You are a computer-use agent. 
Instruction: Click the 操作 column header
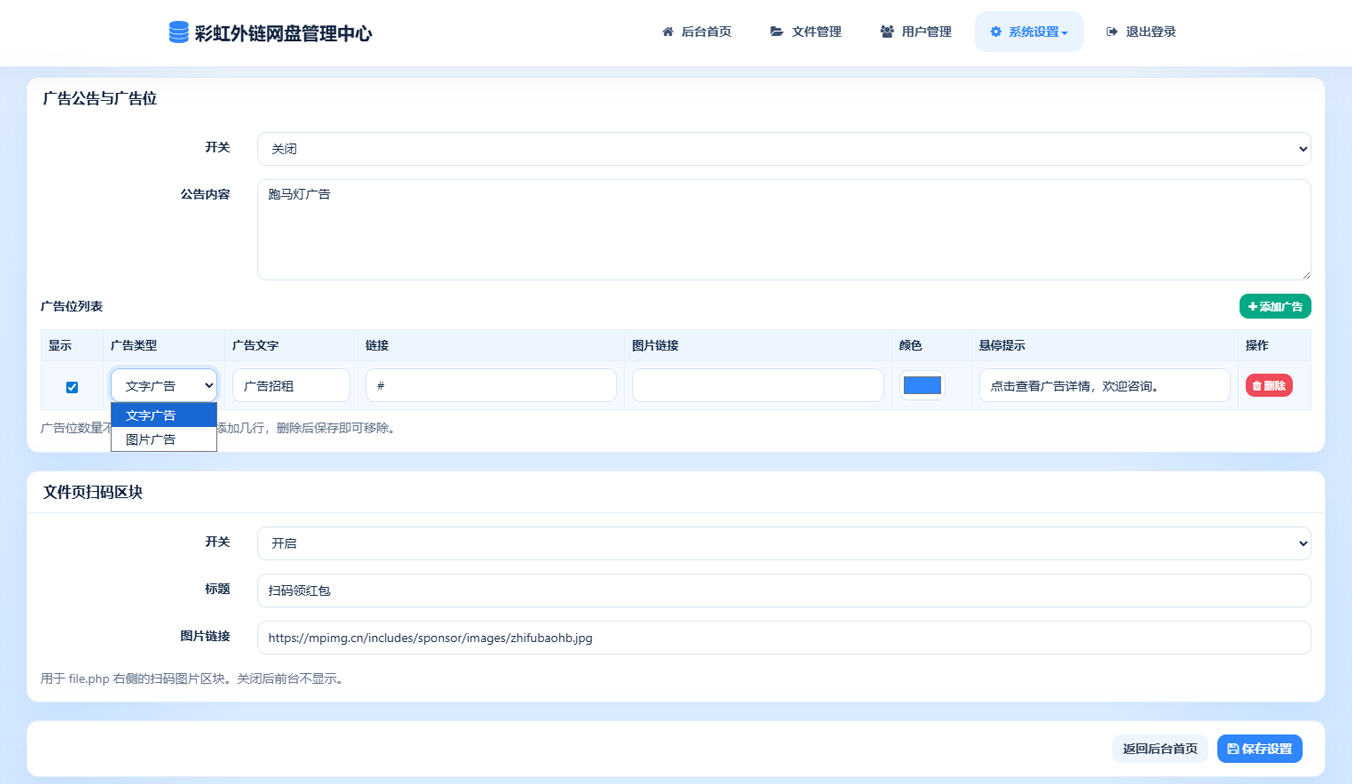[x=1257, y=346]
